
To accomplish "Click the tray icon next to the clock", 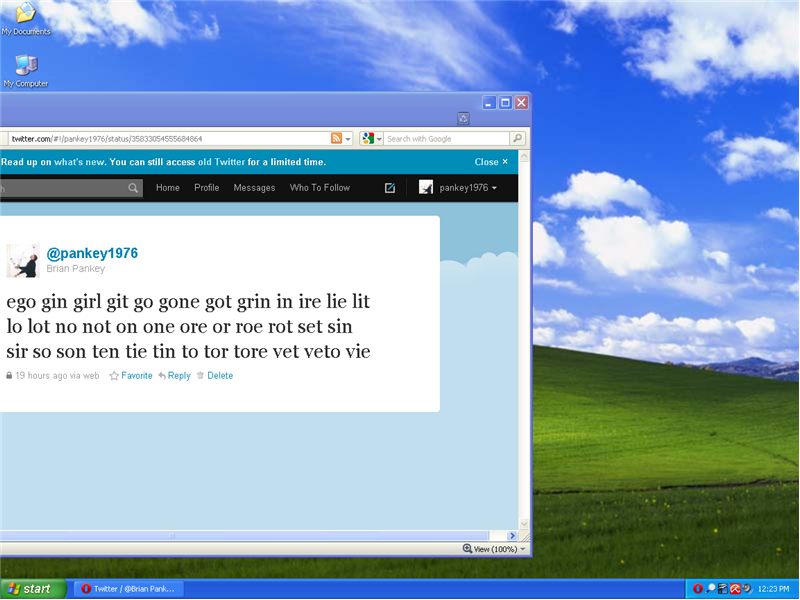I will click(747, 589).
